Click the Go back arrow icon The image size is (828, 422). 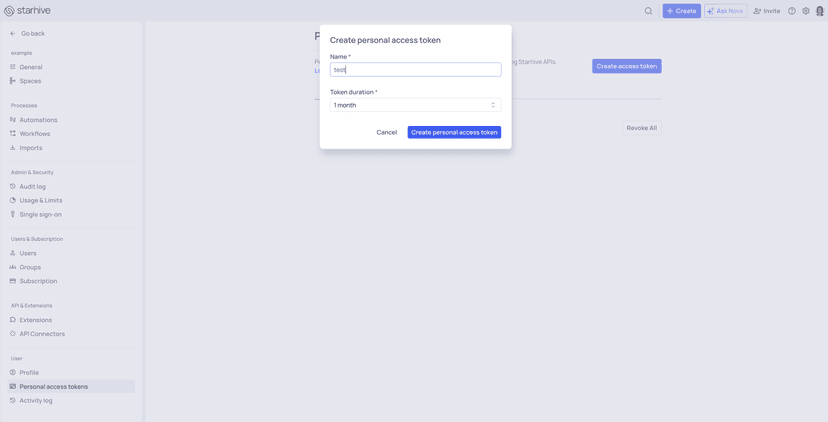(13, 33)
